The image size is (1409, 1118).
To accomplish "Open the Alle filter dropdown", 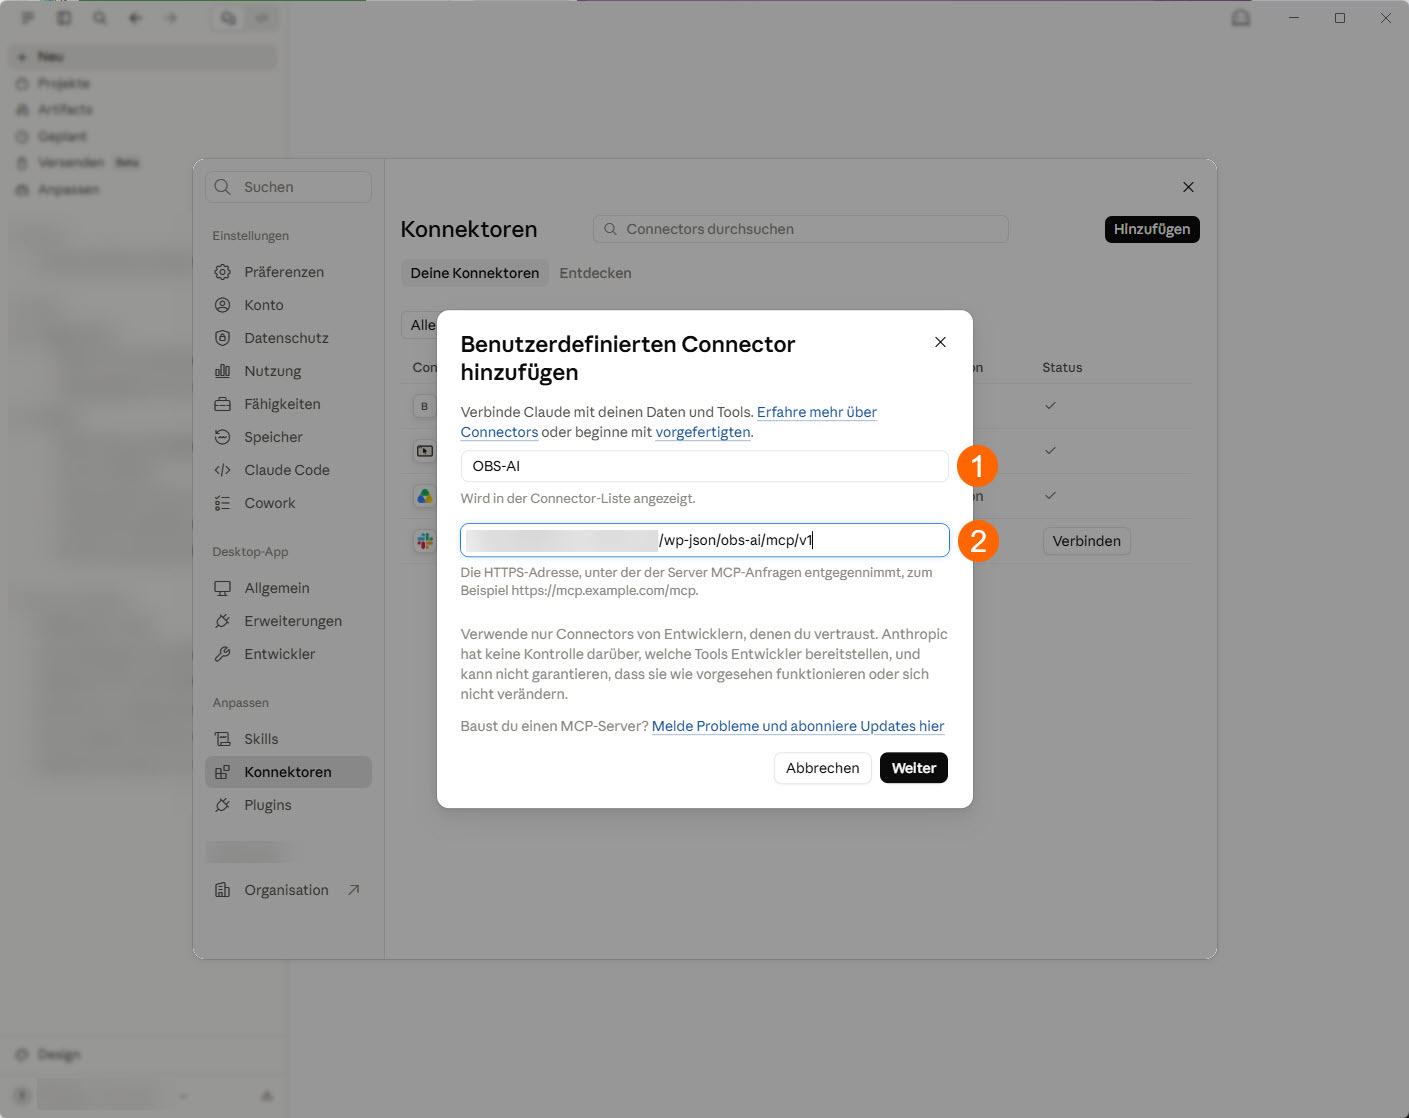I will point(419,325).
